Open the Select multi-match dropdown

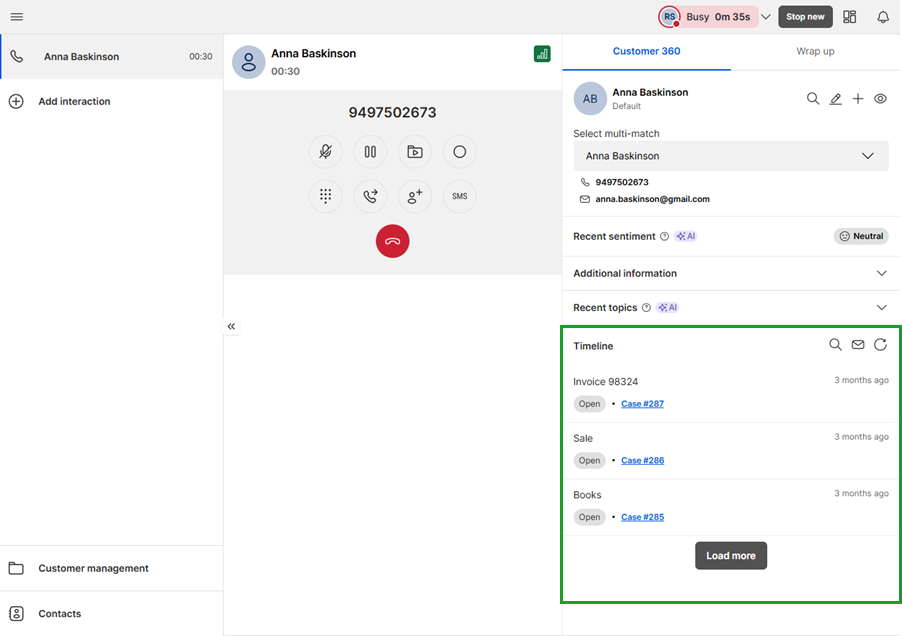pos(730,156)
